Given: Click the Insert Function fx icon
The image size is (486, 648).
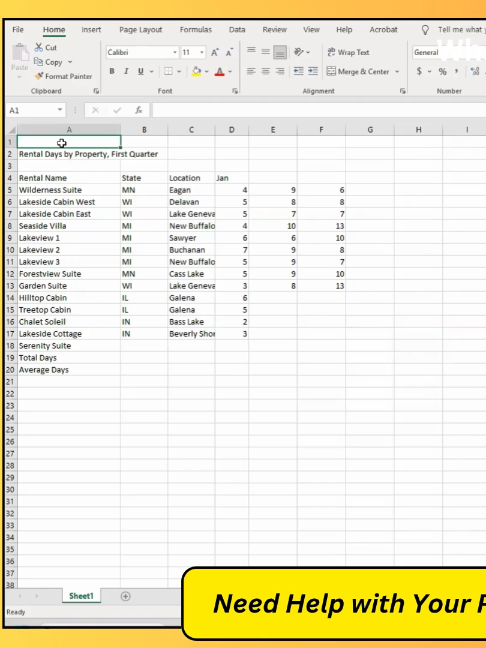Looking at the screenshot, I should pos(139,110).
